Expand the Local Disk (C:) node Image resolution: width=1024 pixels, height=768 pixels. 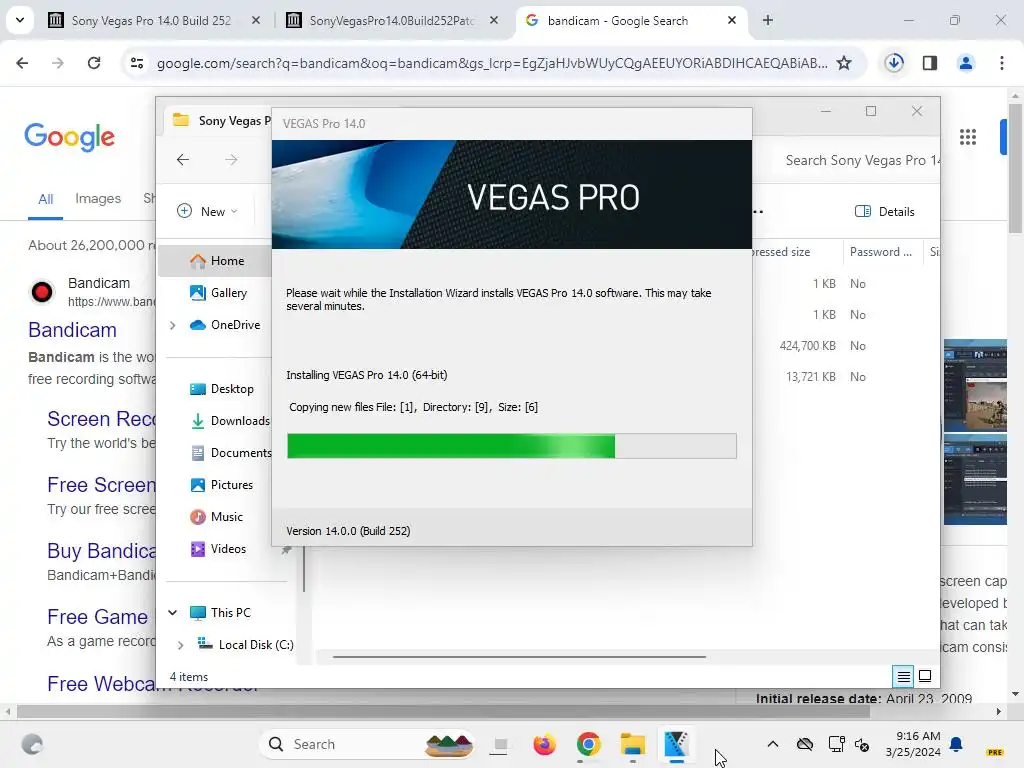pos(180,645)
